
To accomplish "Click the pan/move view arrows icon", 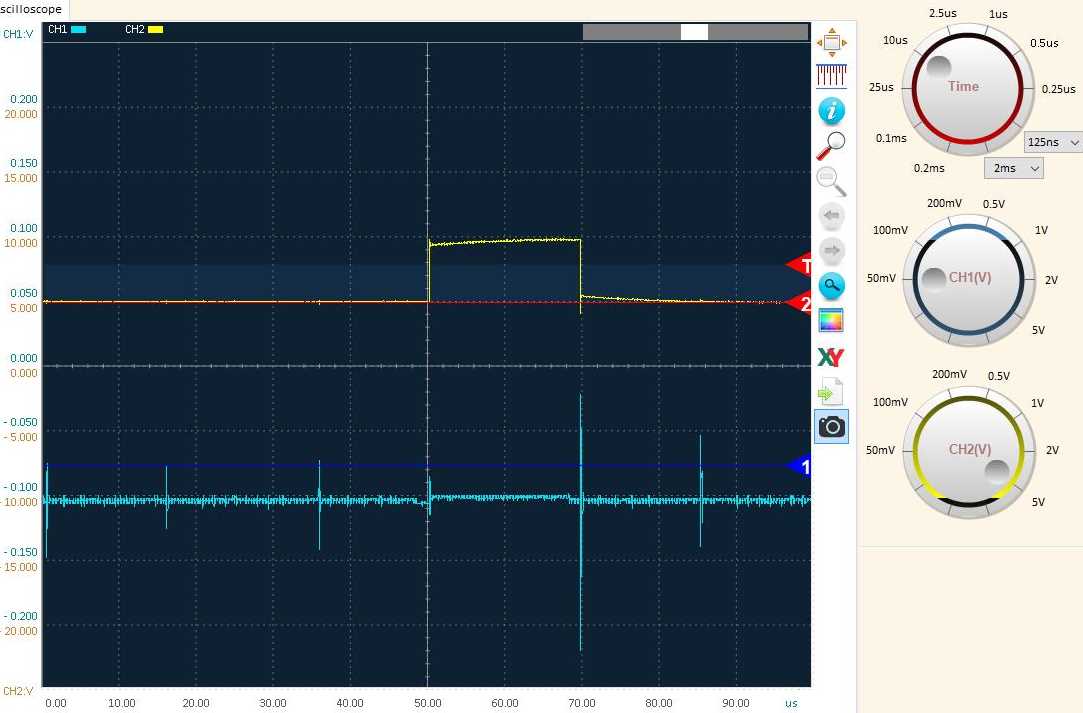I will (x=832, y=43).
